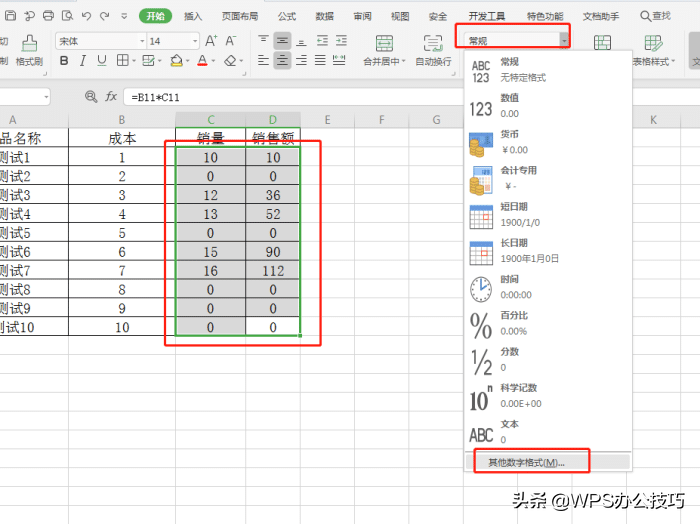Click the Print icon
Image resolution: width=700 pixels, height=524 pixels.
pos(48,16)
